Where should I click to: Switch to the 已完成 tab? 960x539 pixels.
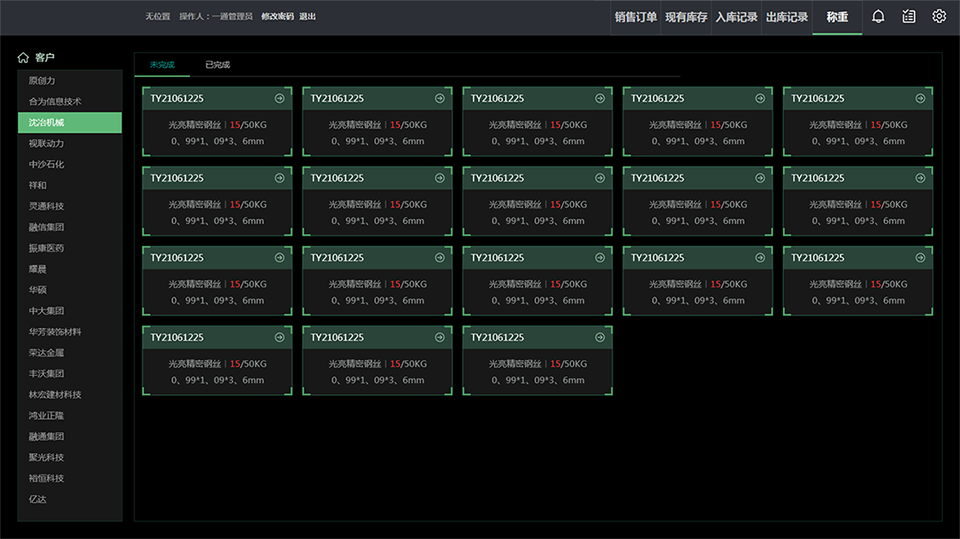(217, 65)
